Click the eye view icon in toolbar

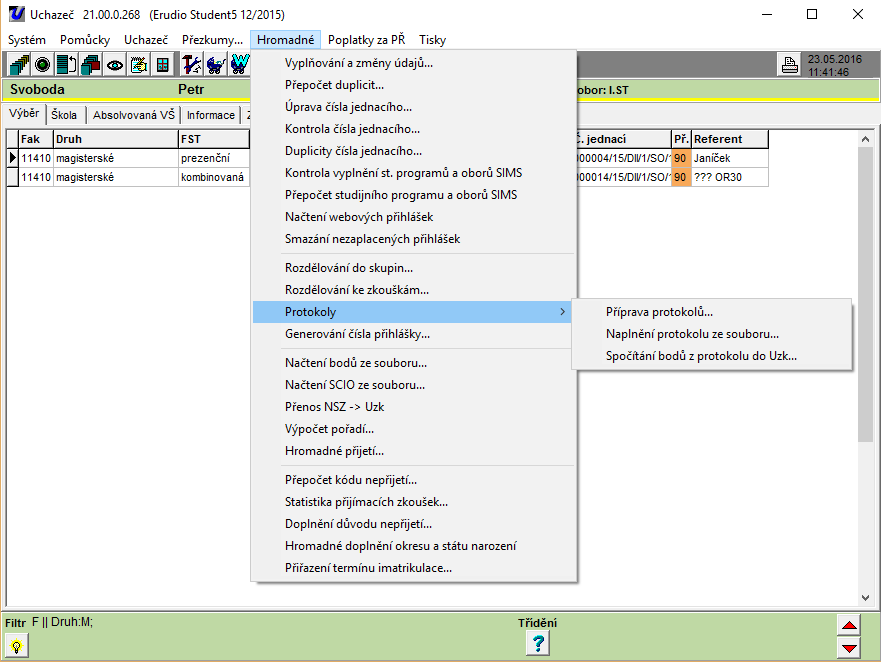pyautogui.click(x=115, y=65)
